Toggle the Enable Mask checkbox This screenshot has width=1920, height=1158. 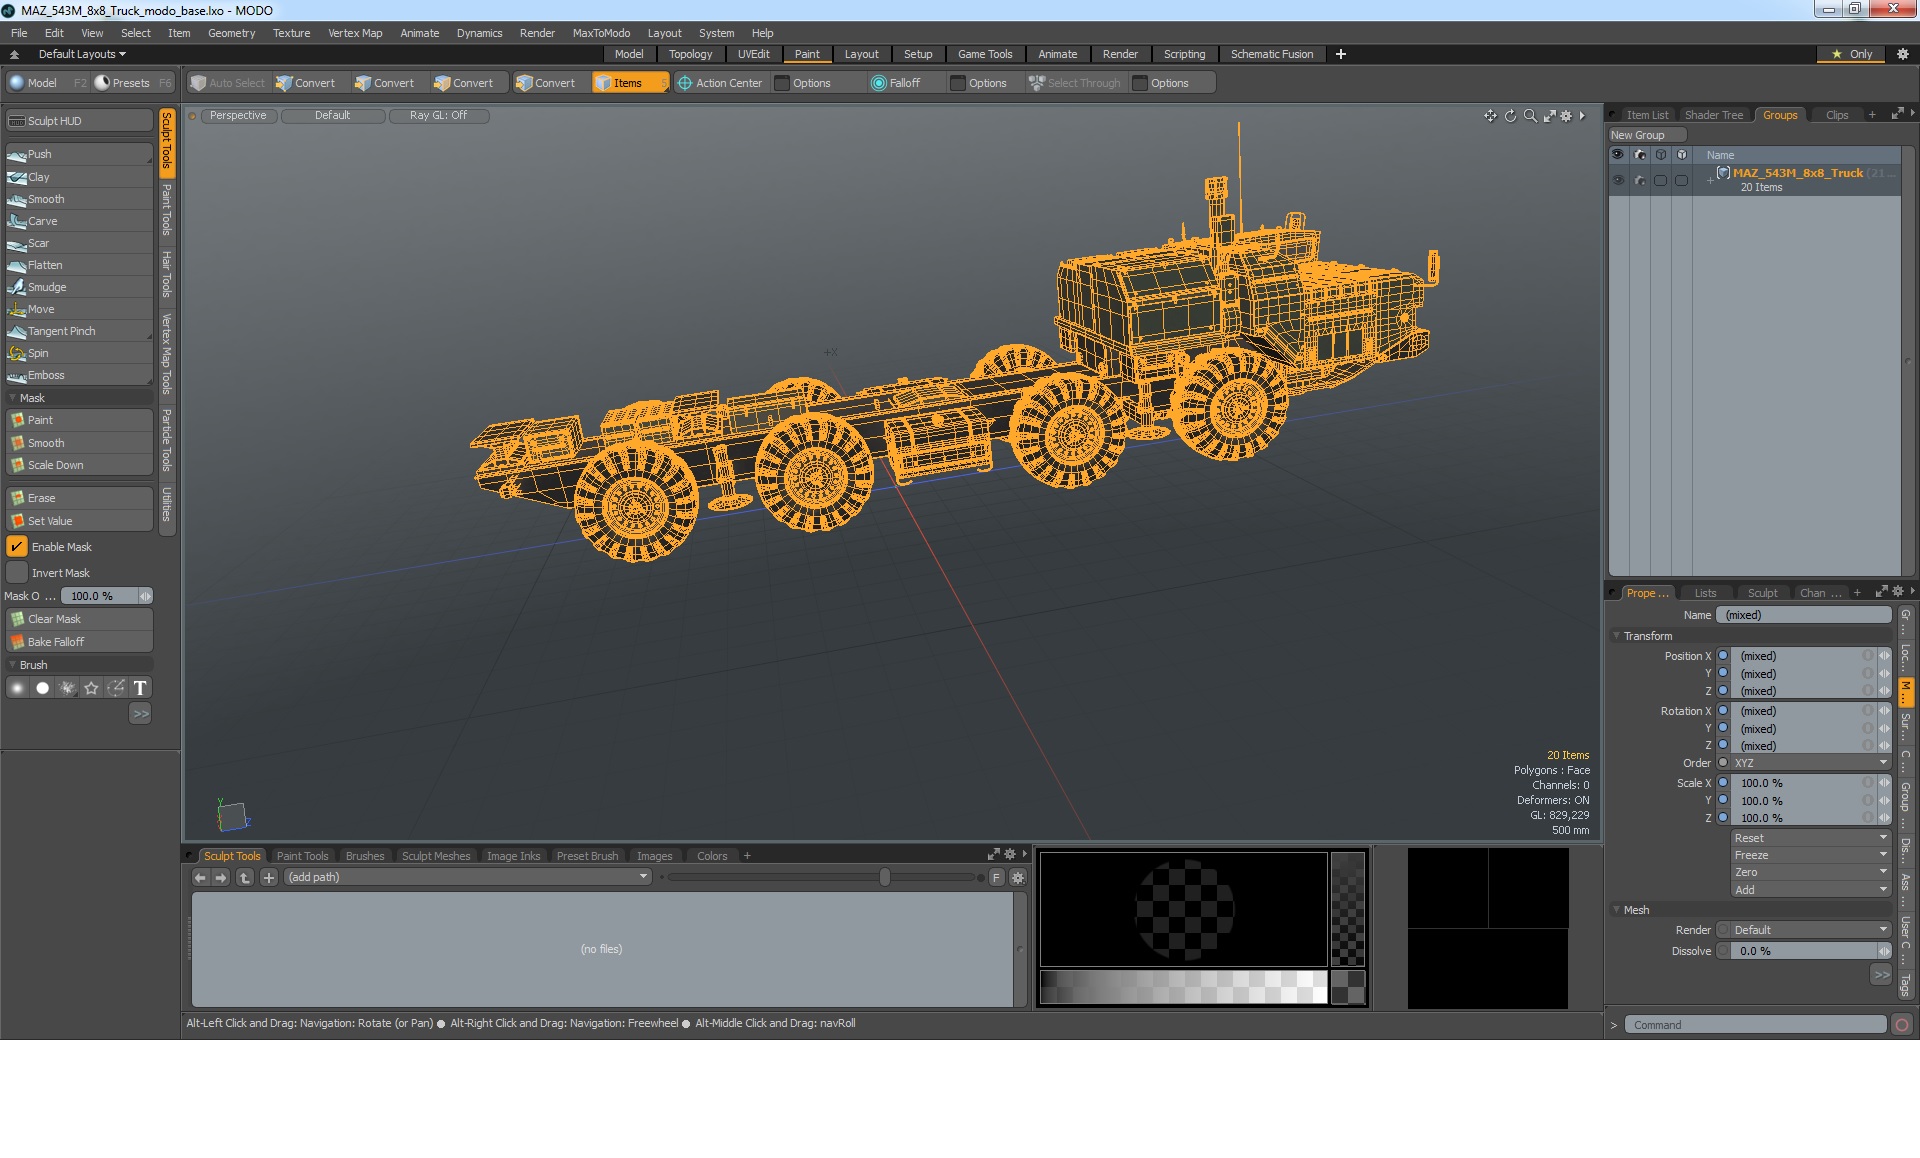click(x=17, y=547)
